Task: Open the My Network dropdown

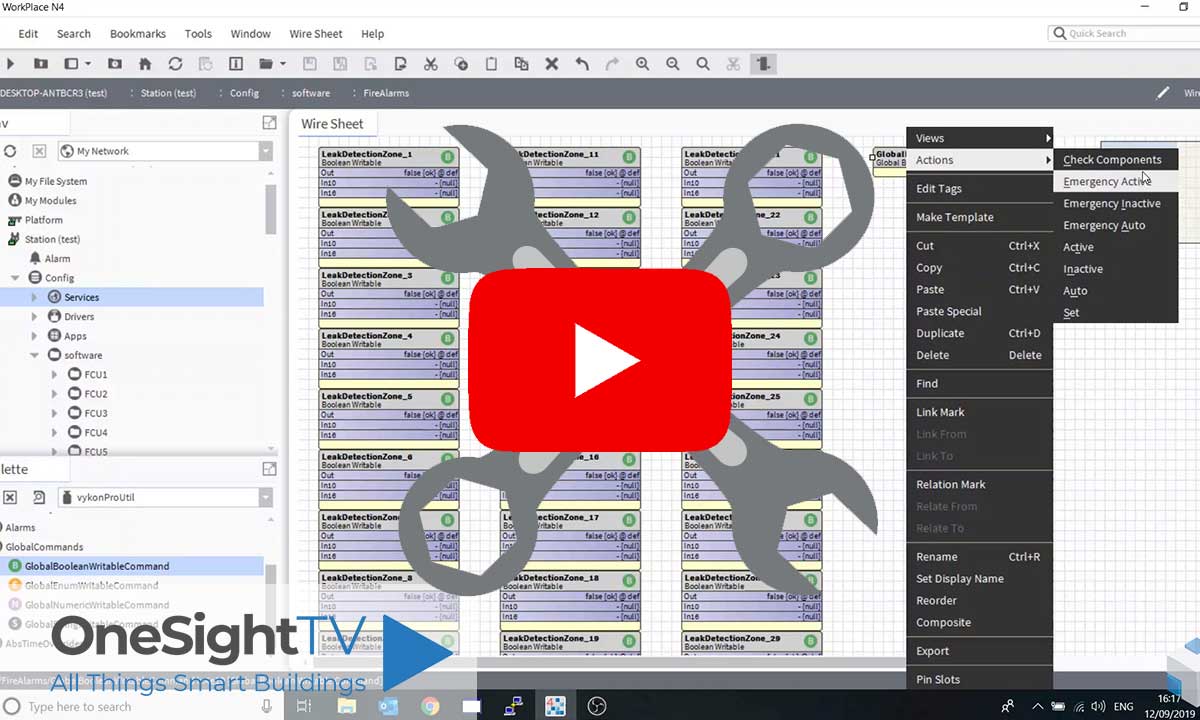Action: [266, 151]
